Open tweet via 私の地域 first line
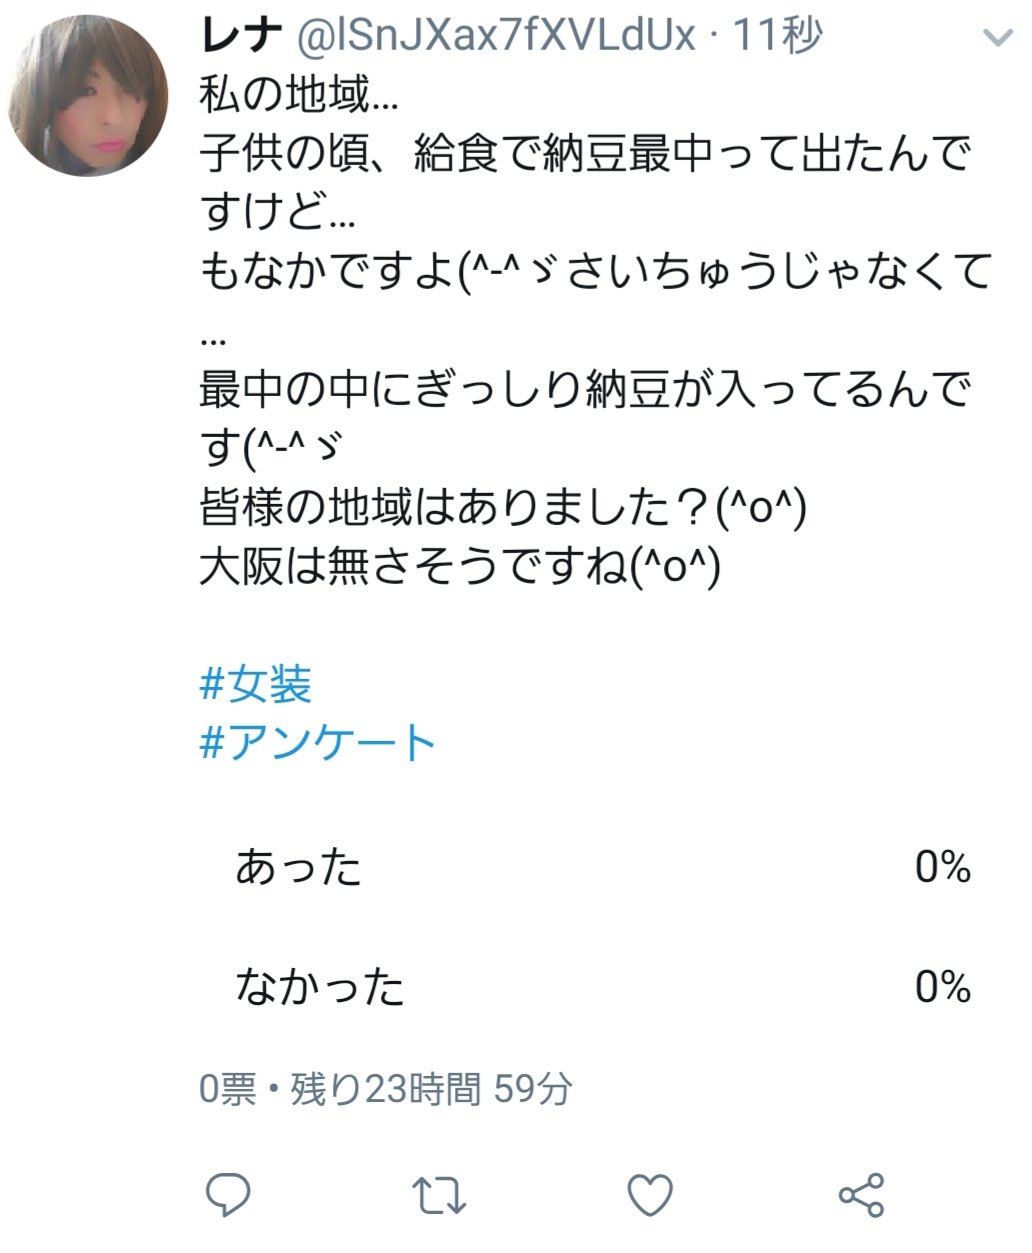The height and width of the screenshot is (1253, 1032). pos(299,95)
